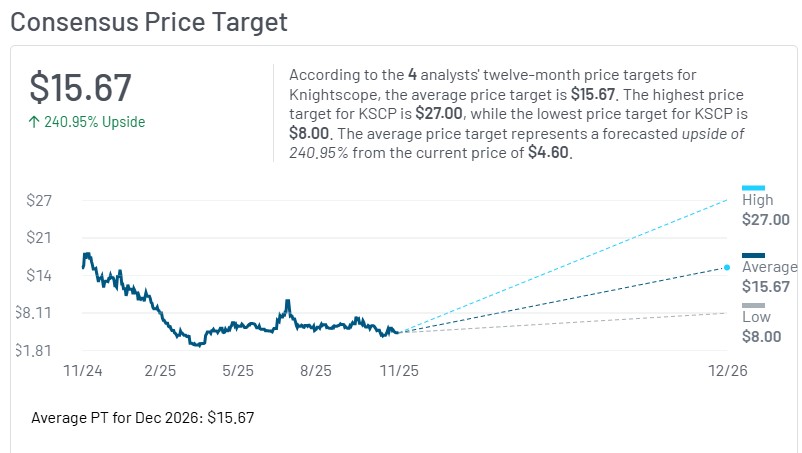This screenshot has height=453, width=802.
Task: Select the High $27.00 legend label
Action: click(x=765, y=210)
